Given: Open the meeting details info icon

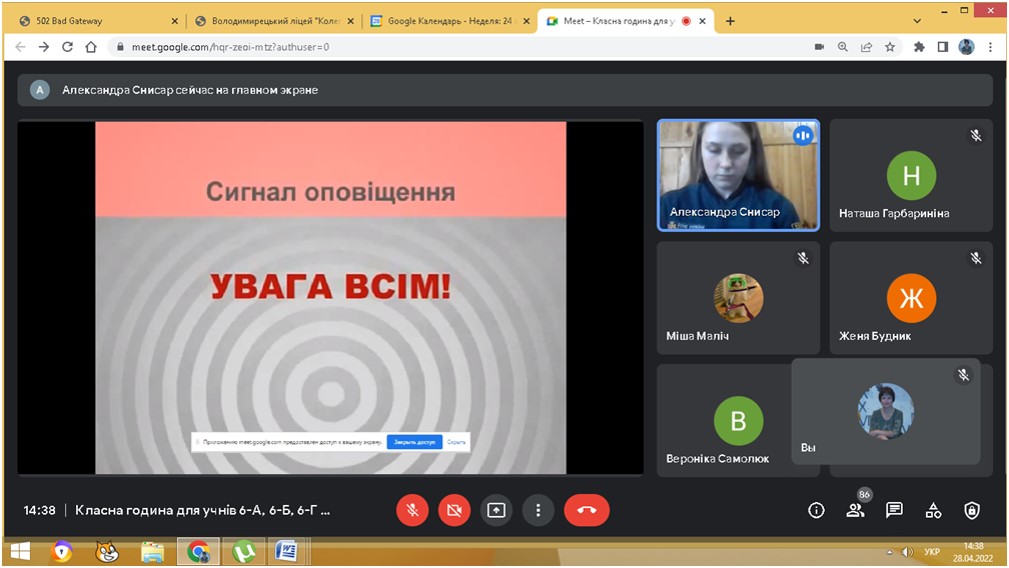Looking at the screenshot, I should click(x=816, y=510).
